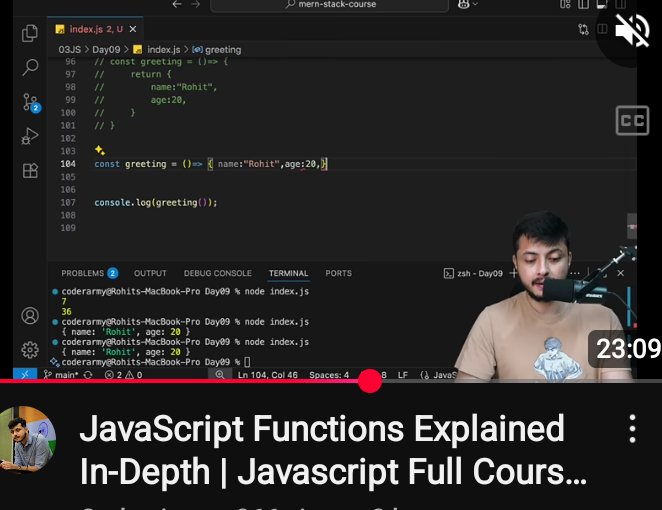
Task: Click index.js in the breadcrumb
Action: tap(157, 50)
